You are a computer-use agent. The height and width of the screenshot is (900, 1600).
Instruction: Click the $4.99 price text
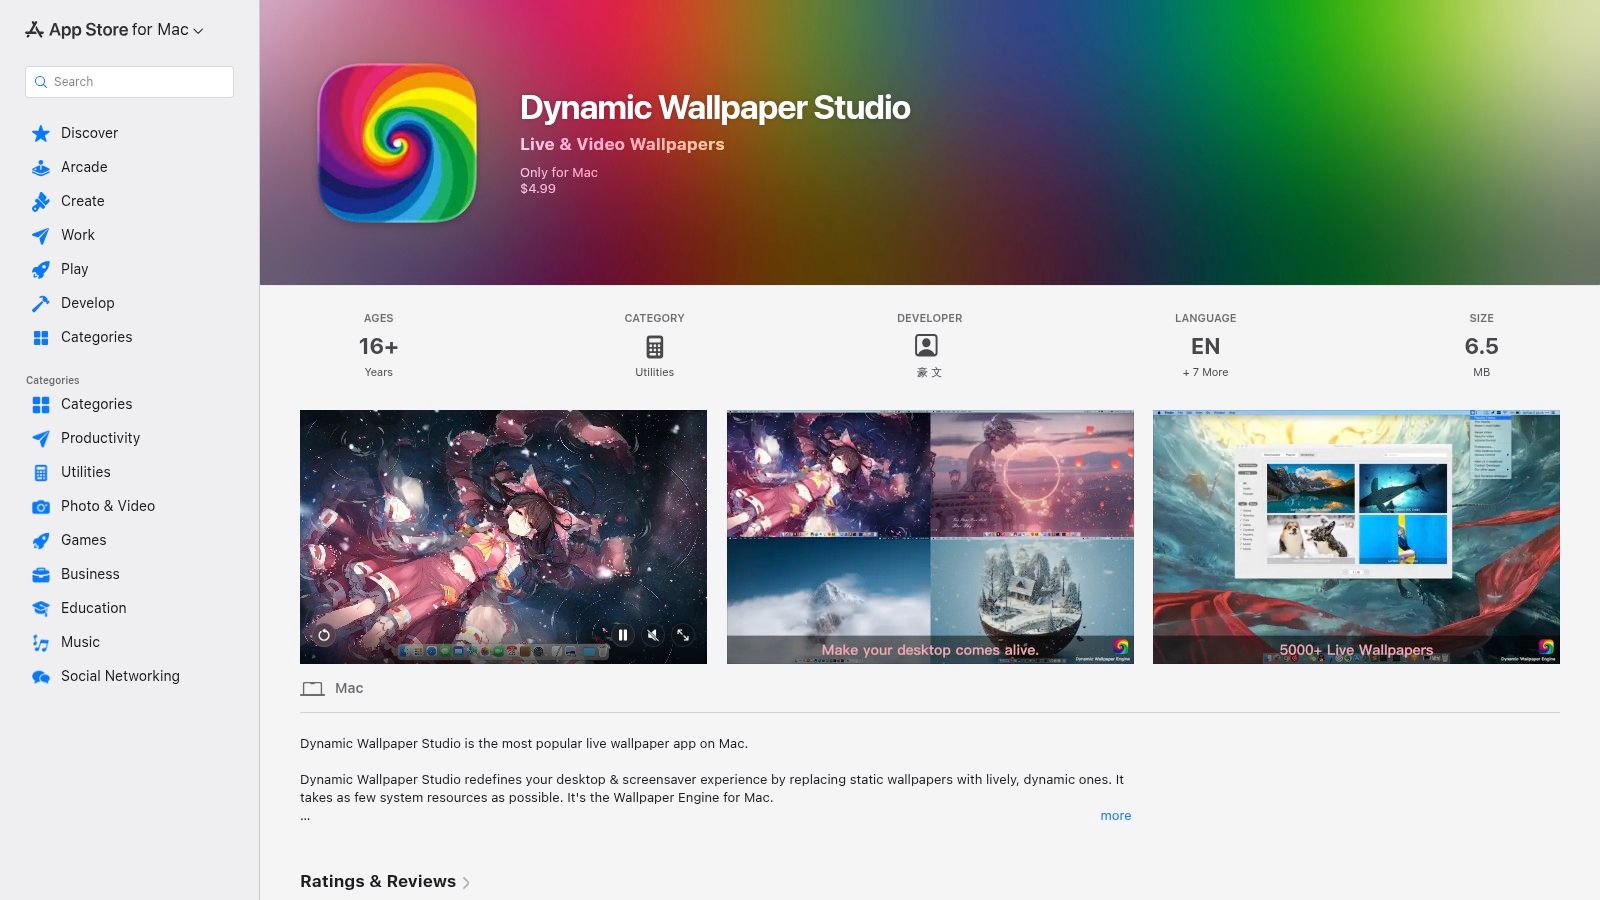click(538, 189)
